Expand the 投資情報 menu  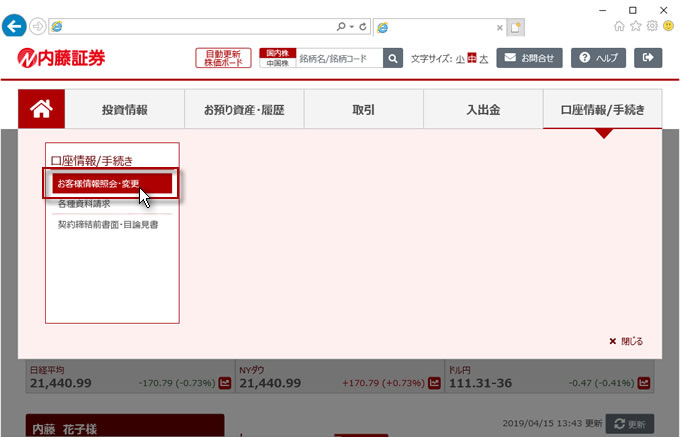[x=125, y=110]
